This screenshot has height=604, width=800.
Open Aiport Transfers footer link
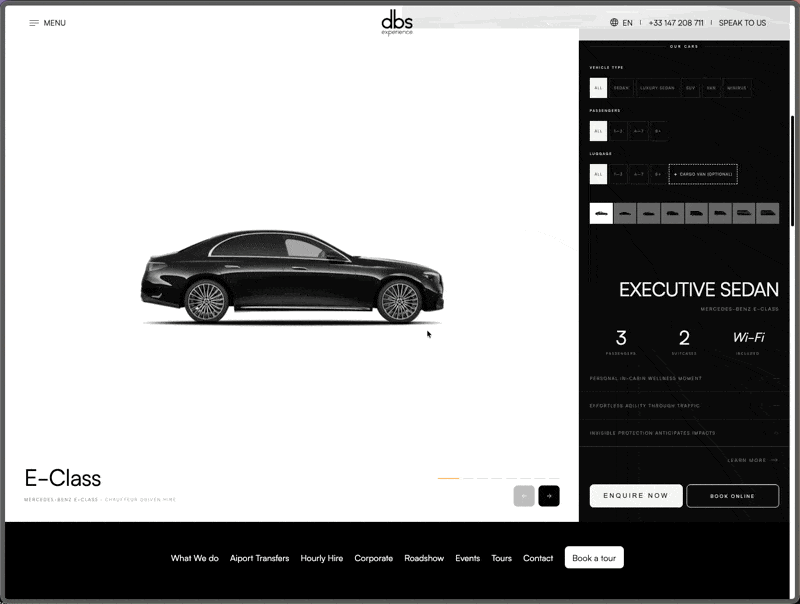[x=259, y=558]
